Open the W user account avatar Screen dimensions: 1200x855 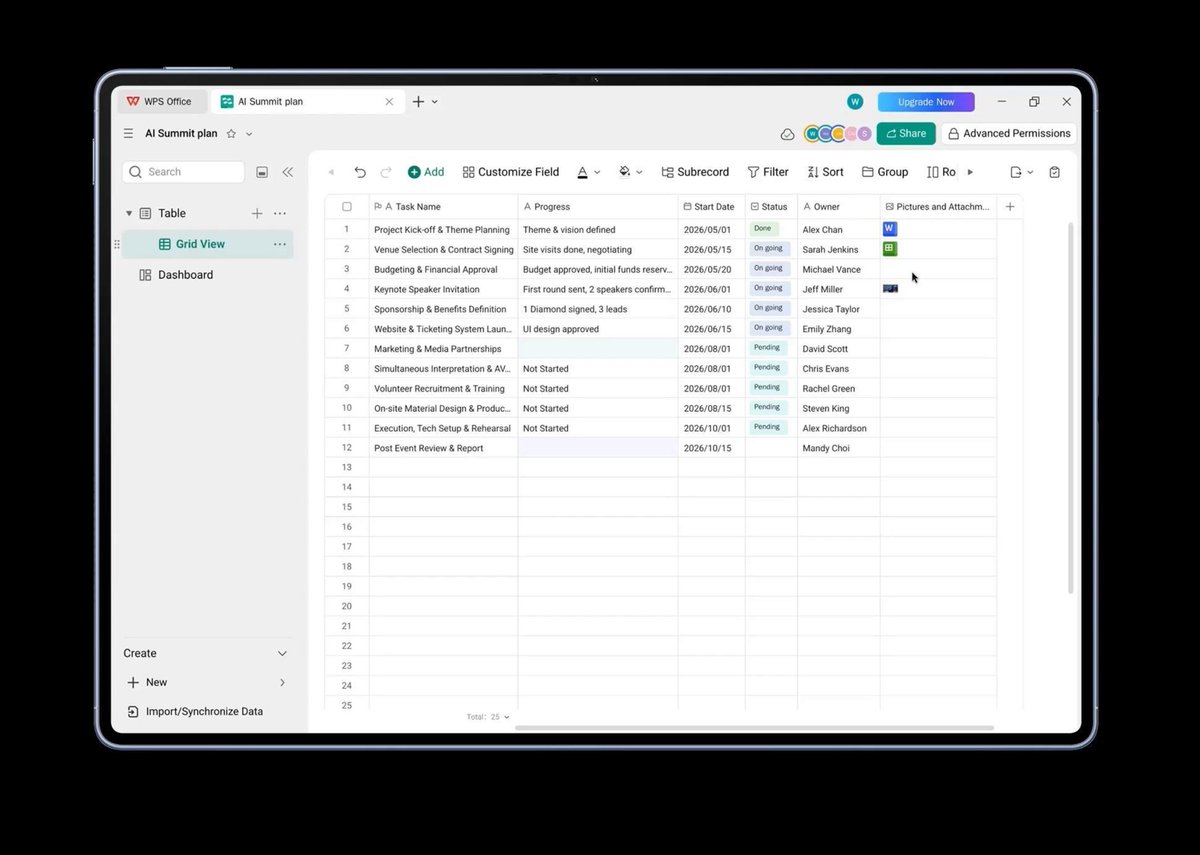854,102
